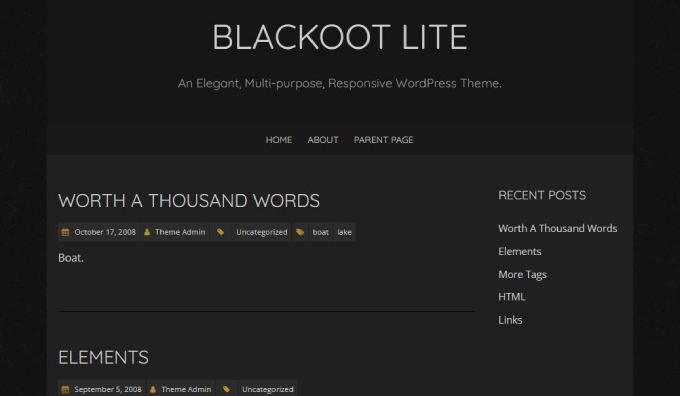Viewport: 680px width, 396px height.
Task: Open the About page from navigation
Action: (x=323, y=140)
